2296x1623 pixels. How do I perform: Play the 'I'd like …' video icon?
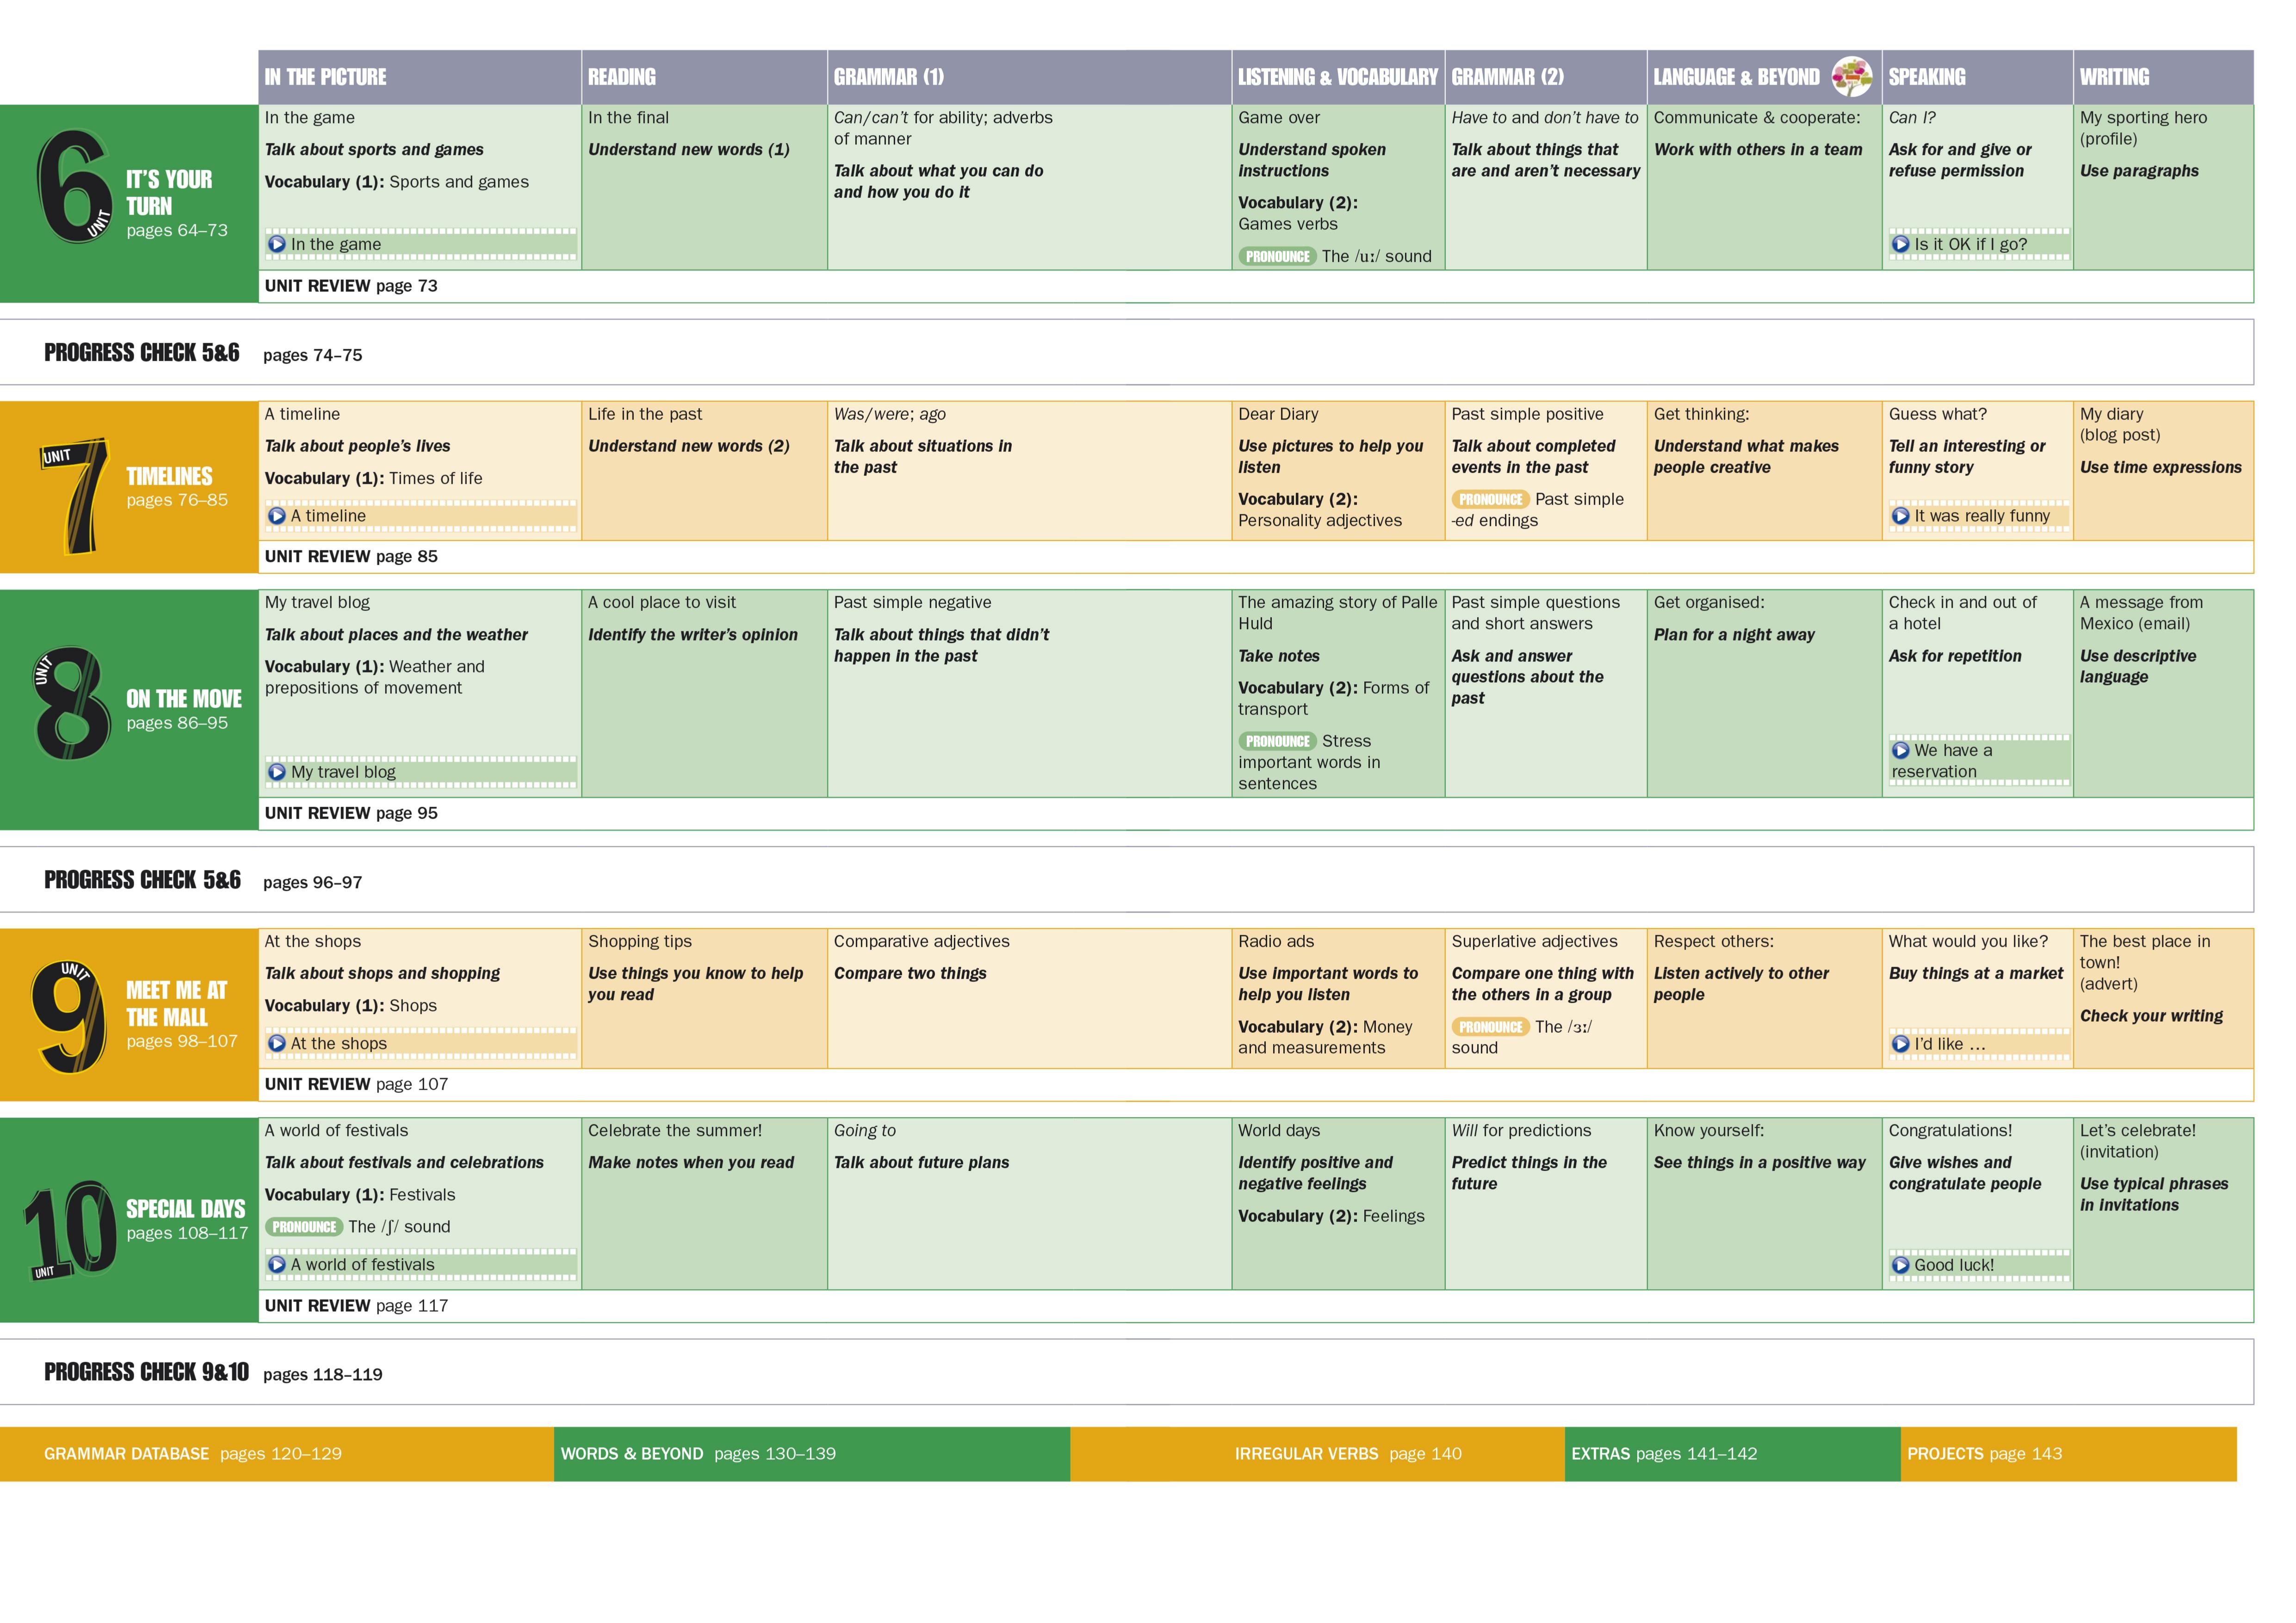(x=1900, y=1044)
